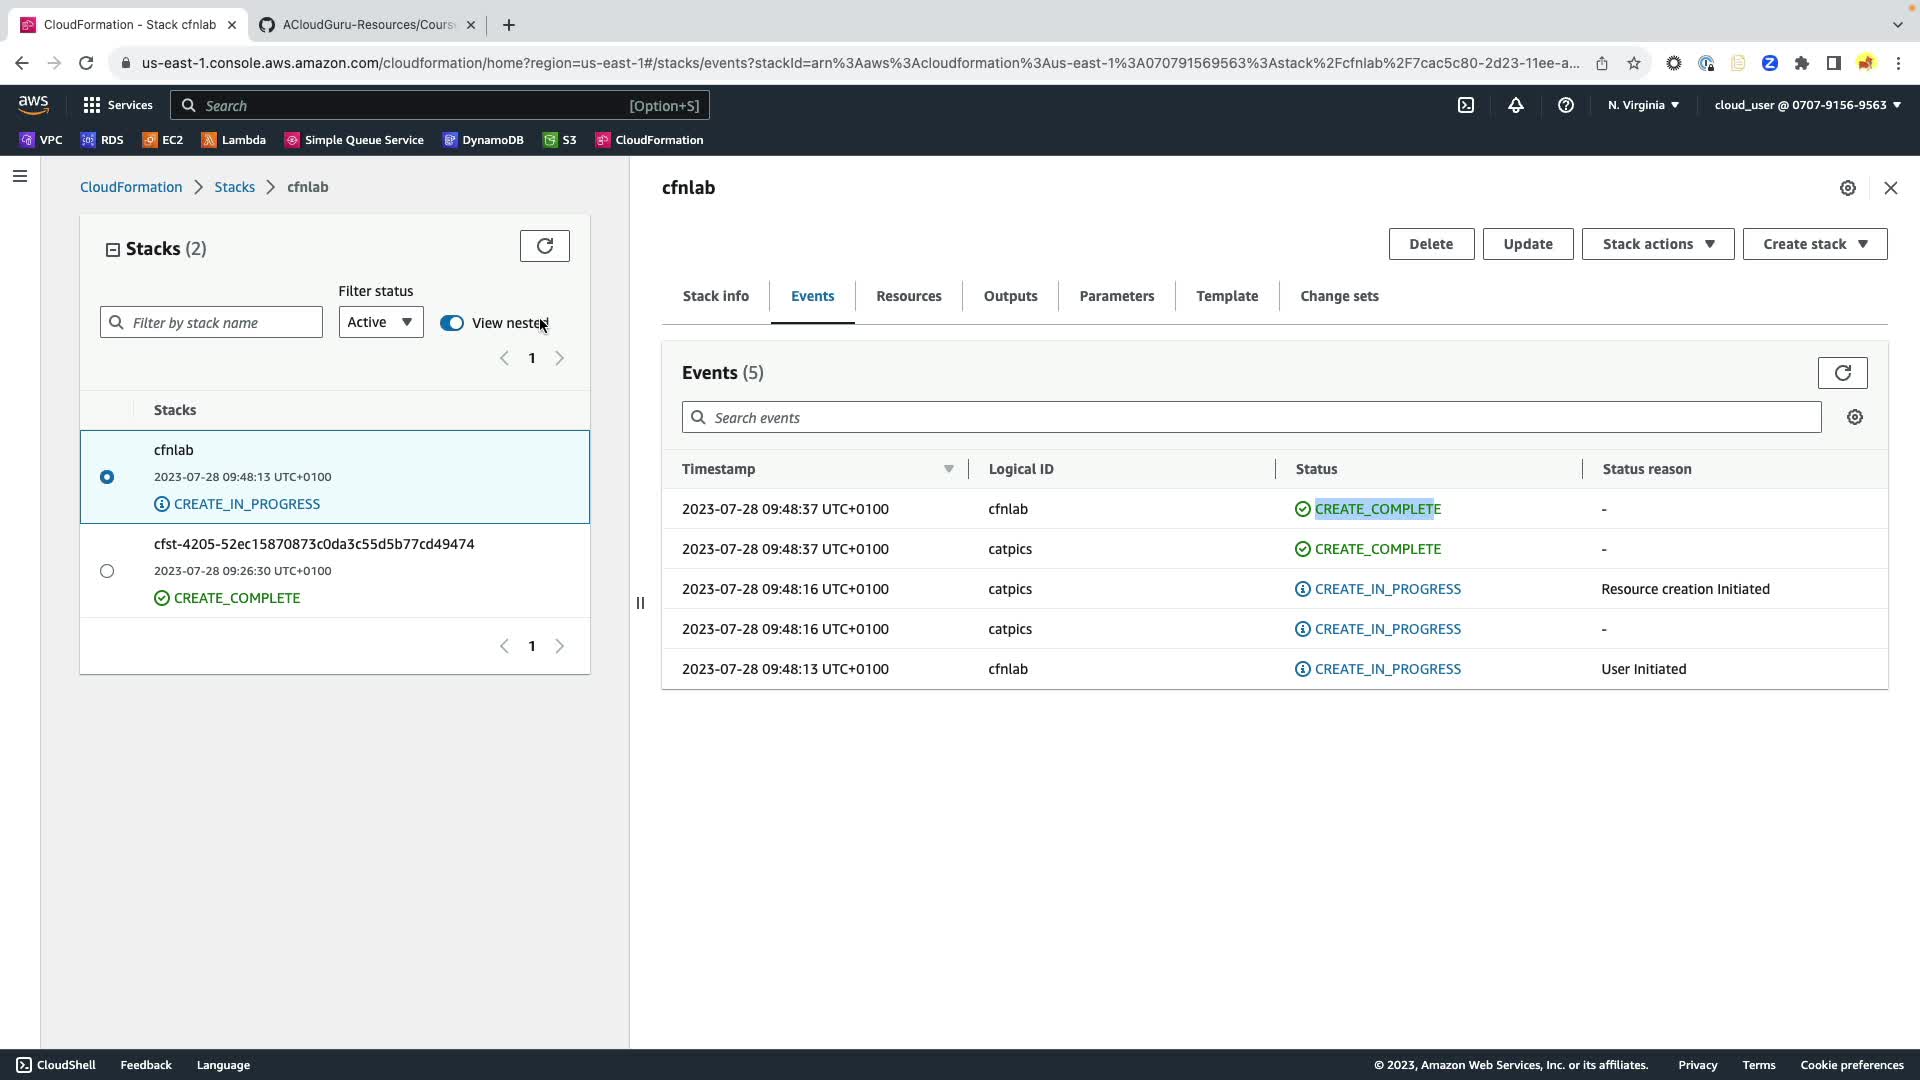This screenshot has height=1080, width=1920.
Task: Open events table preferences gear
Action: click(1855, 418)
